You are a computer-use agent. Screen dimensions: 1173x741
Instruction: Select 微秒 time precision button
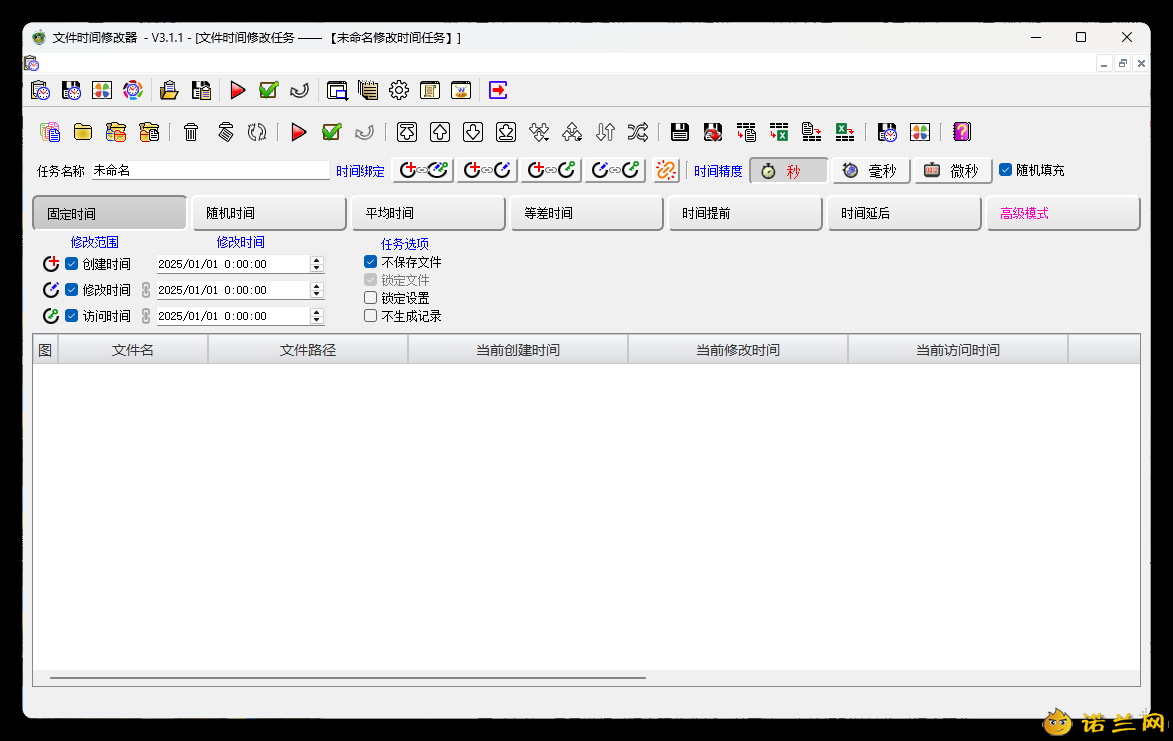point(952,170)
